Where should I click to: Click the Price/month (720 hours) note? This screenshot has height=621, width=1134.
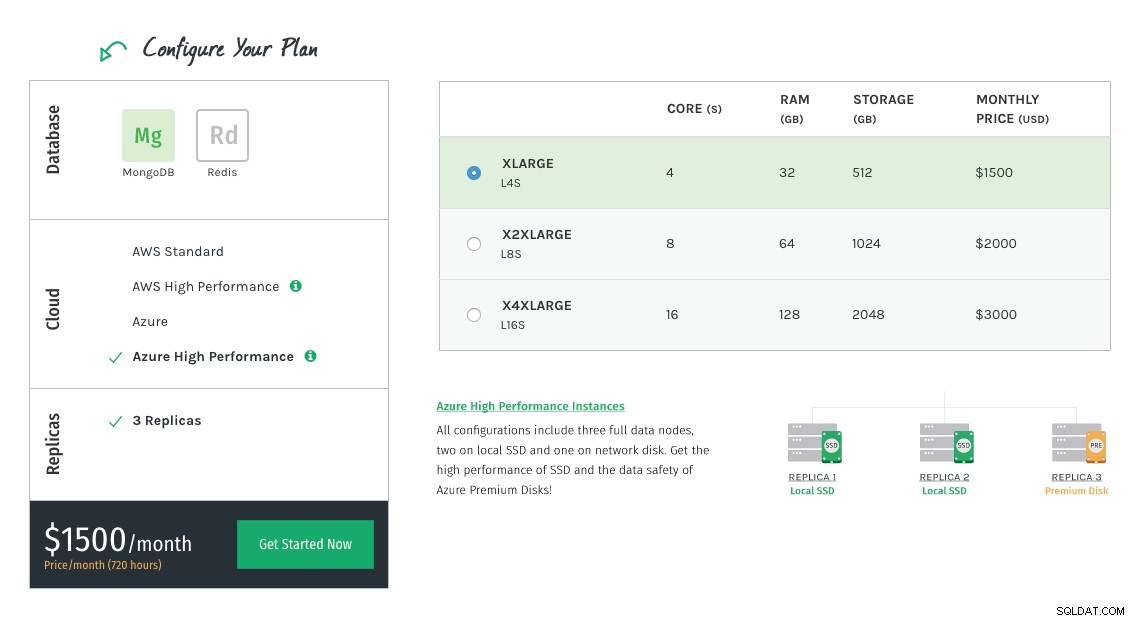103,565
